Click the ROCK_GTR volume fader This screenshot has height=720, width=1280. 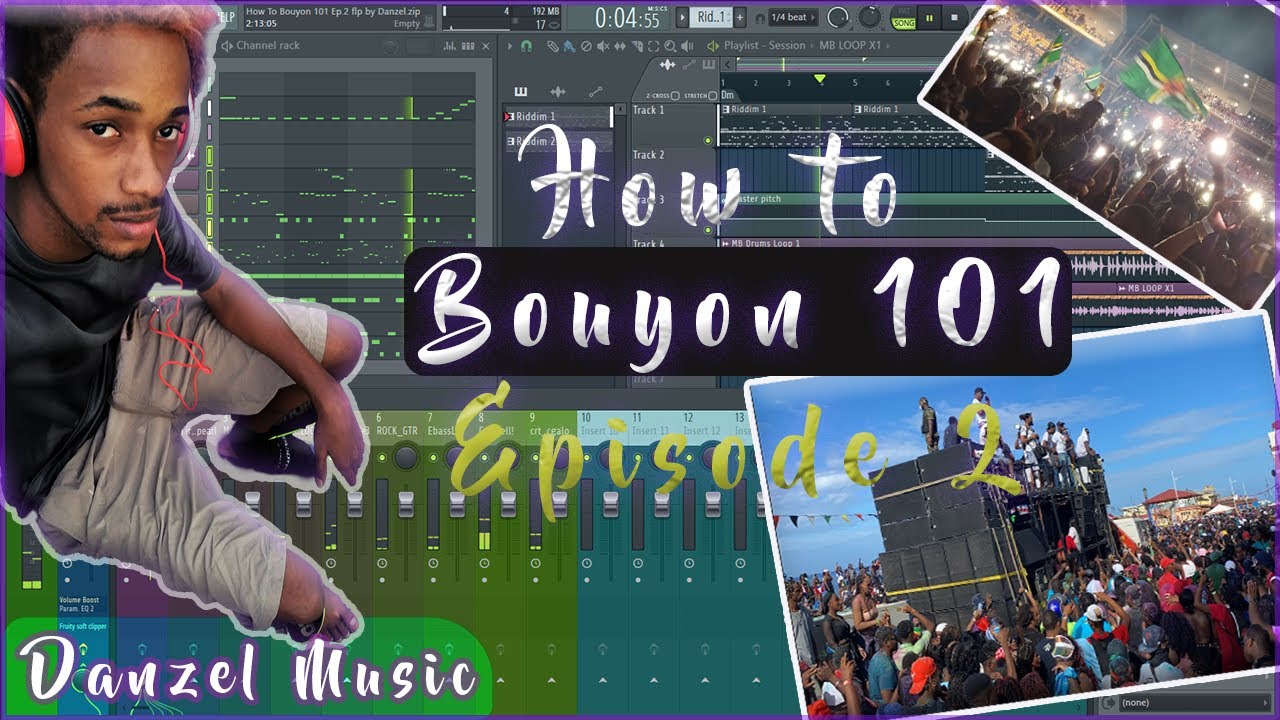coord(406,504)
